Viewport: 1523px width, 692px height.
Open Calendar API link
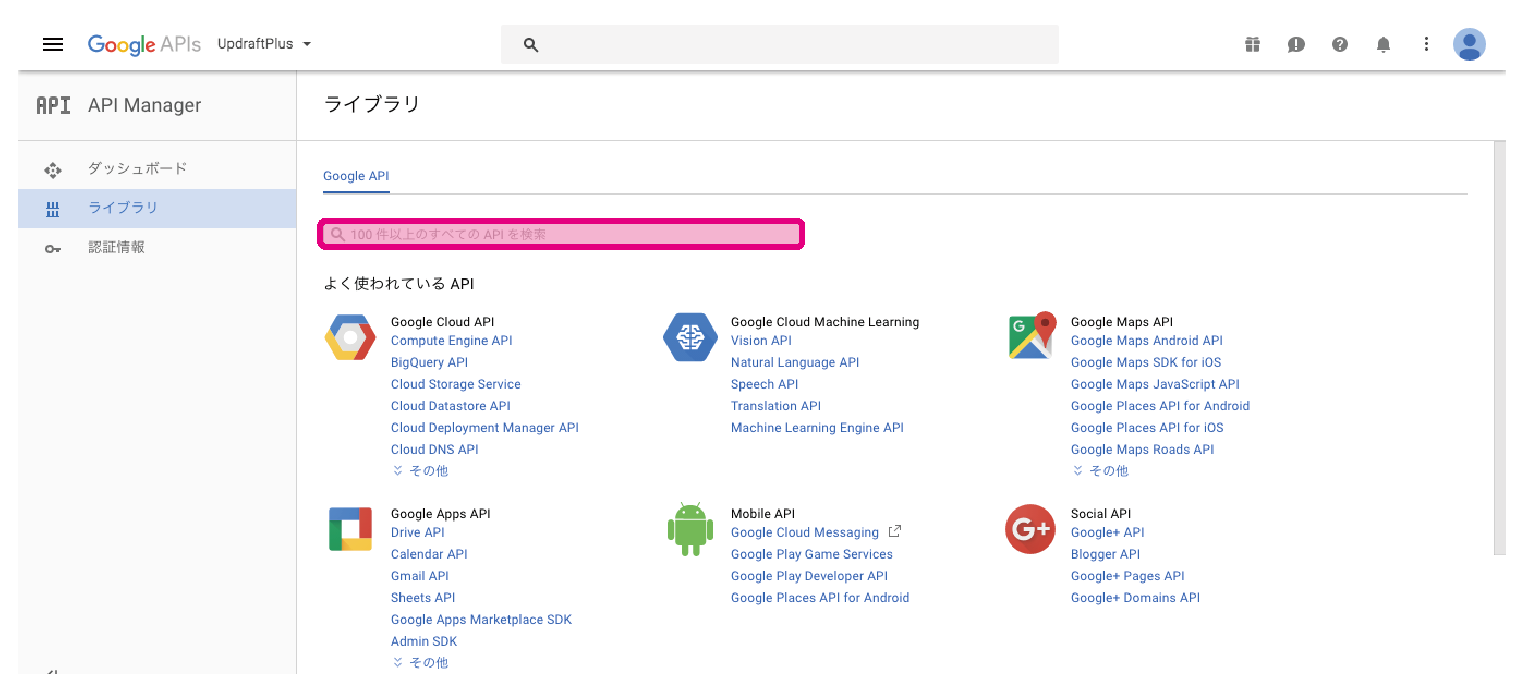pos(429,555)
